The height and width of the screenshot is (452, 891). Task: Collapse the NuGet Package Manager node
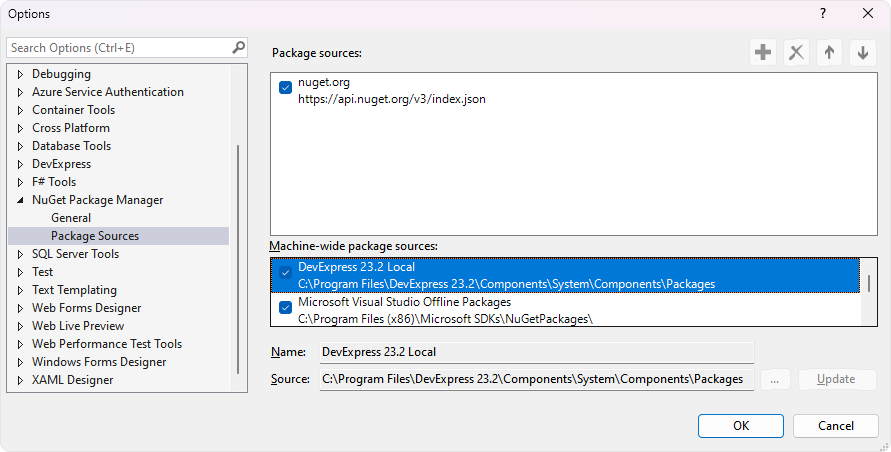[20, 200]
